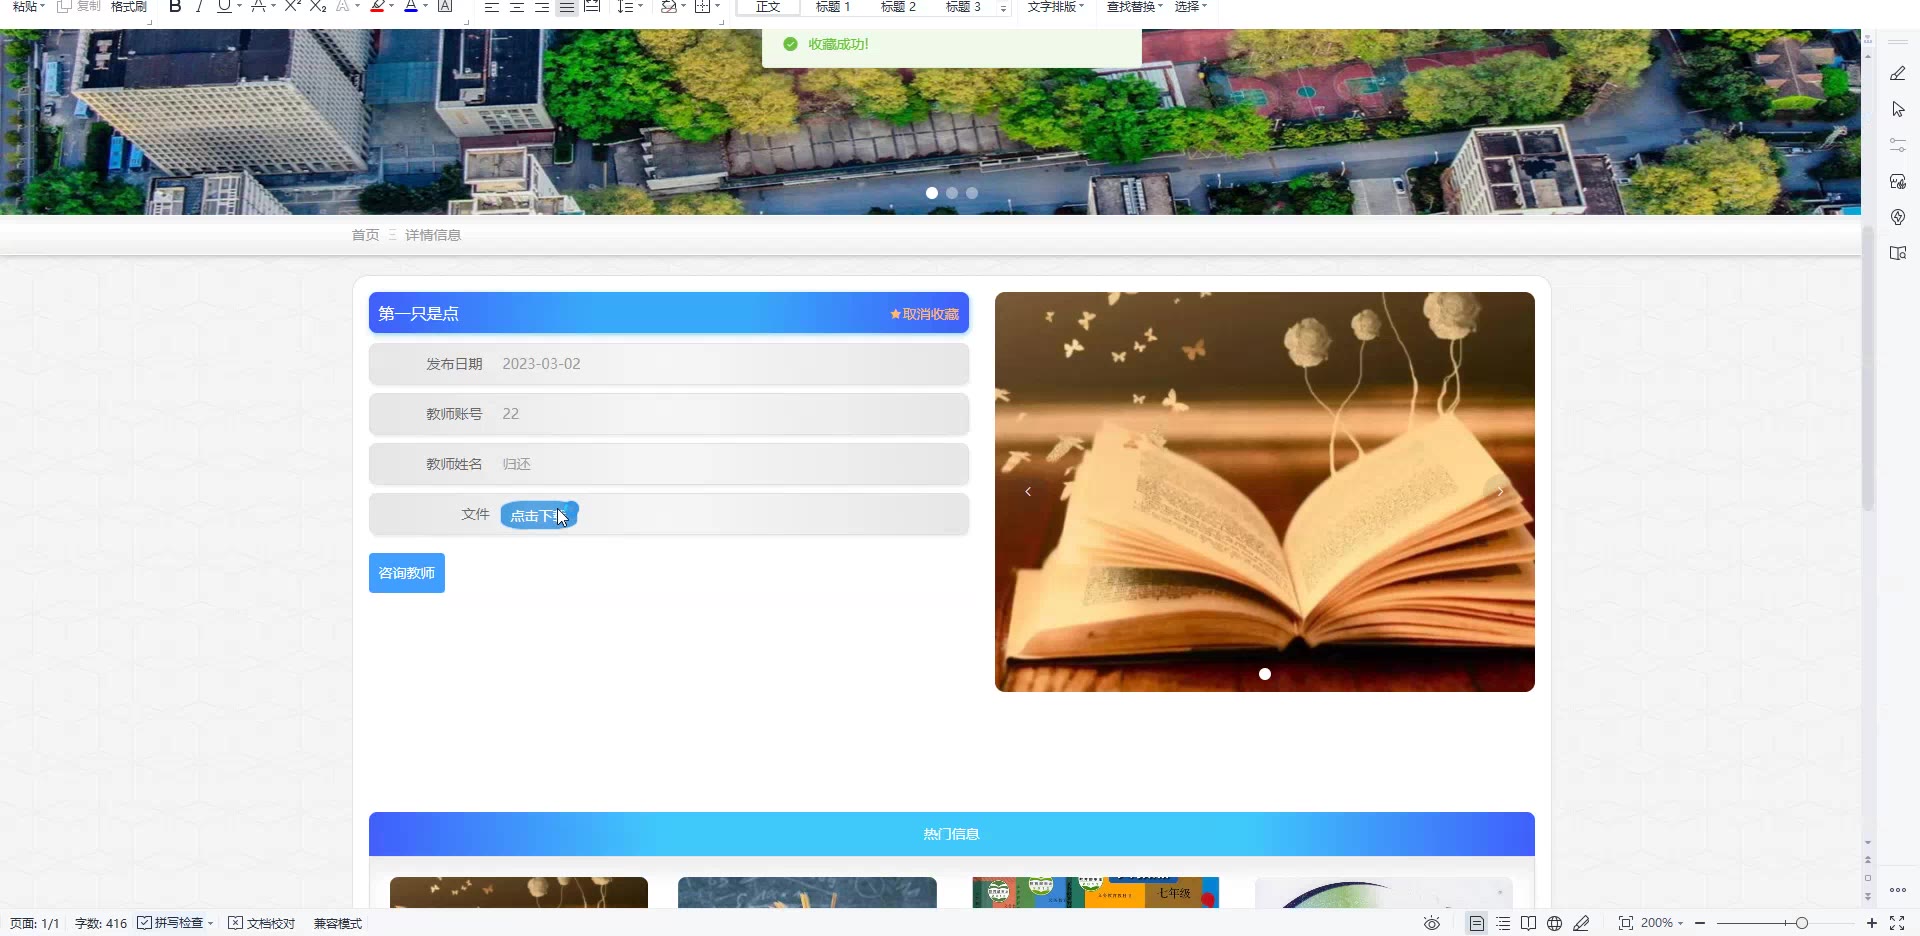Open 文字排版 dropdown
This screenshot has width=1920, height=936.
[1055, 6]
